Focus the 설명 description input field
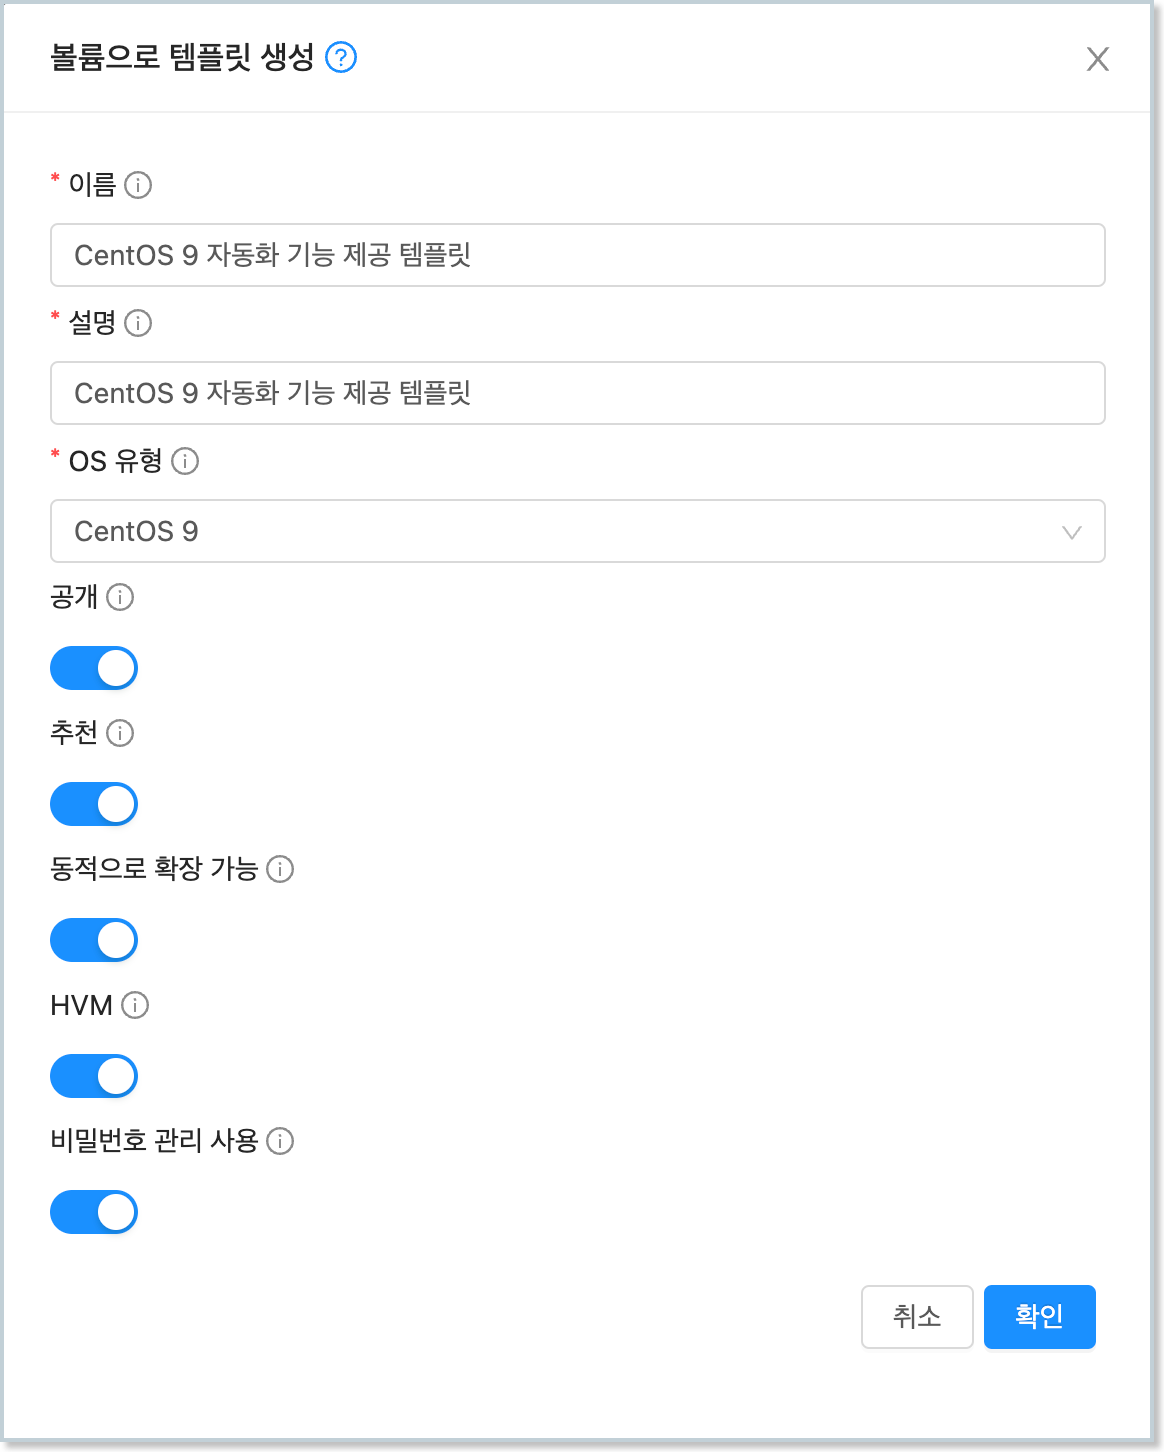 pos(577,393)
